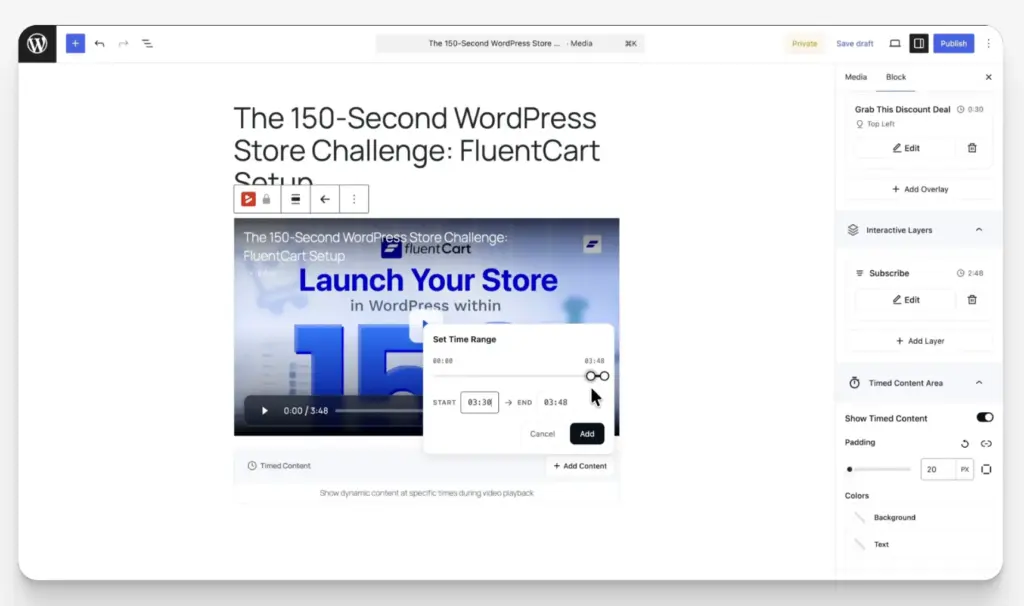The height and width of the screenshot is (606, 1024).
Task: Click the START time input field
Action: 479,402
